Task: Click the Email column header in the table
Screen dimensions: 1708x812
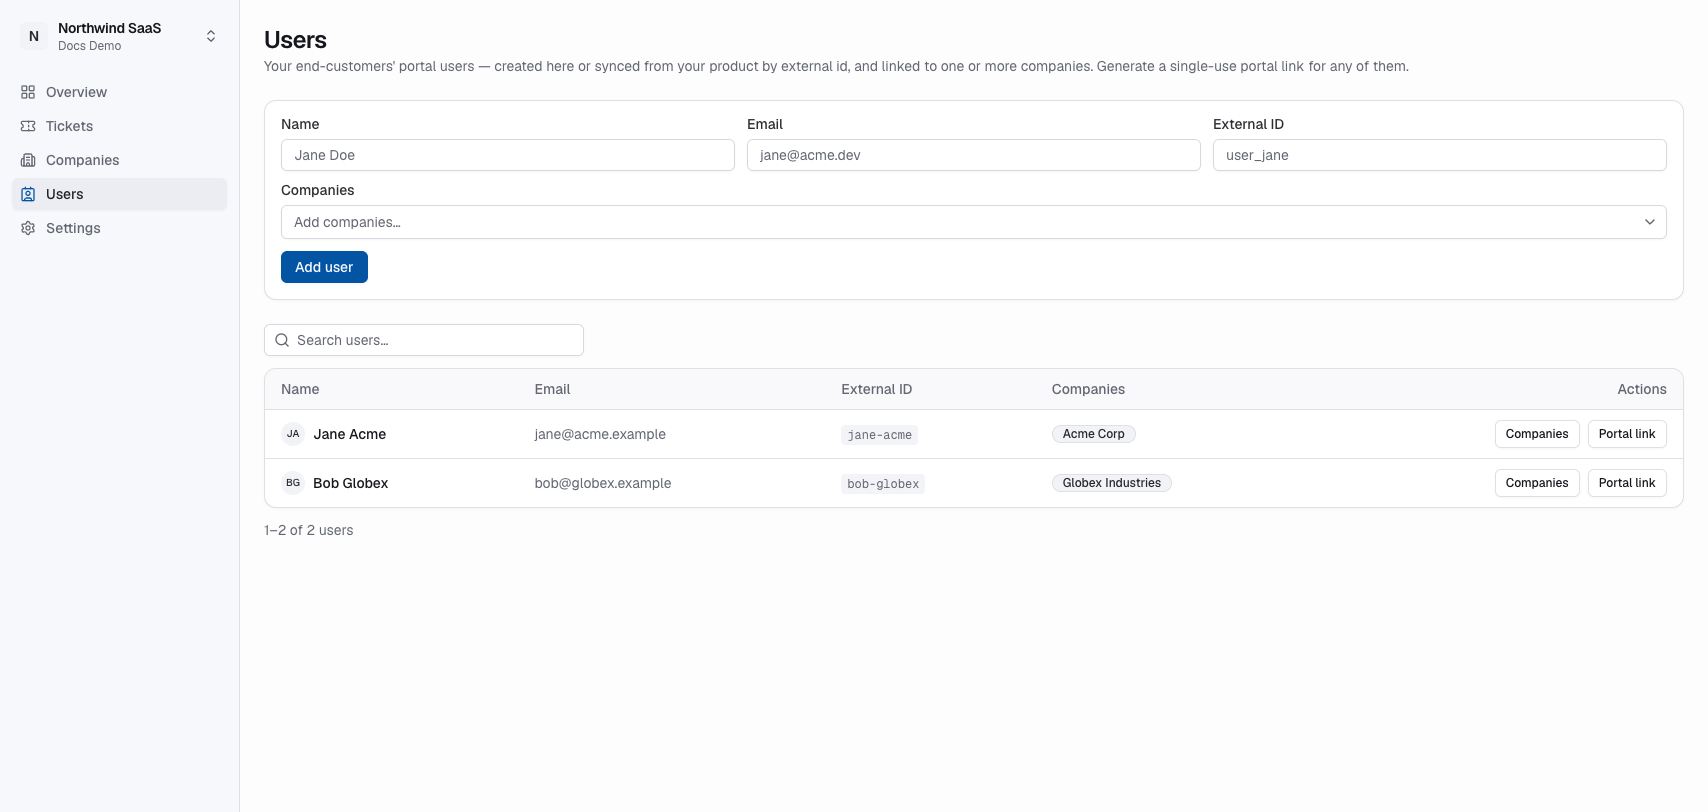Action: (x=552, y=389)
